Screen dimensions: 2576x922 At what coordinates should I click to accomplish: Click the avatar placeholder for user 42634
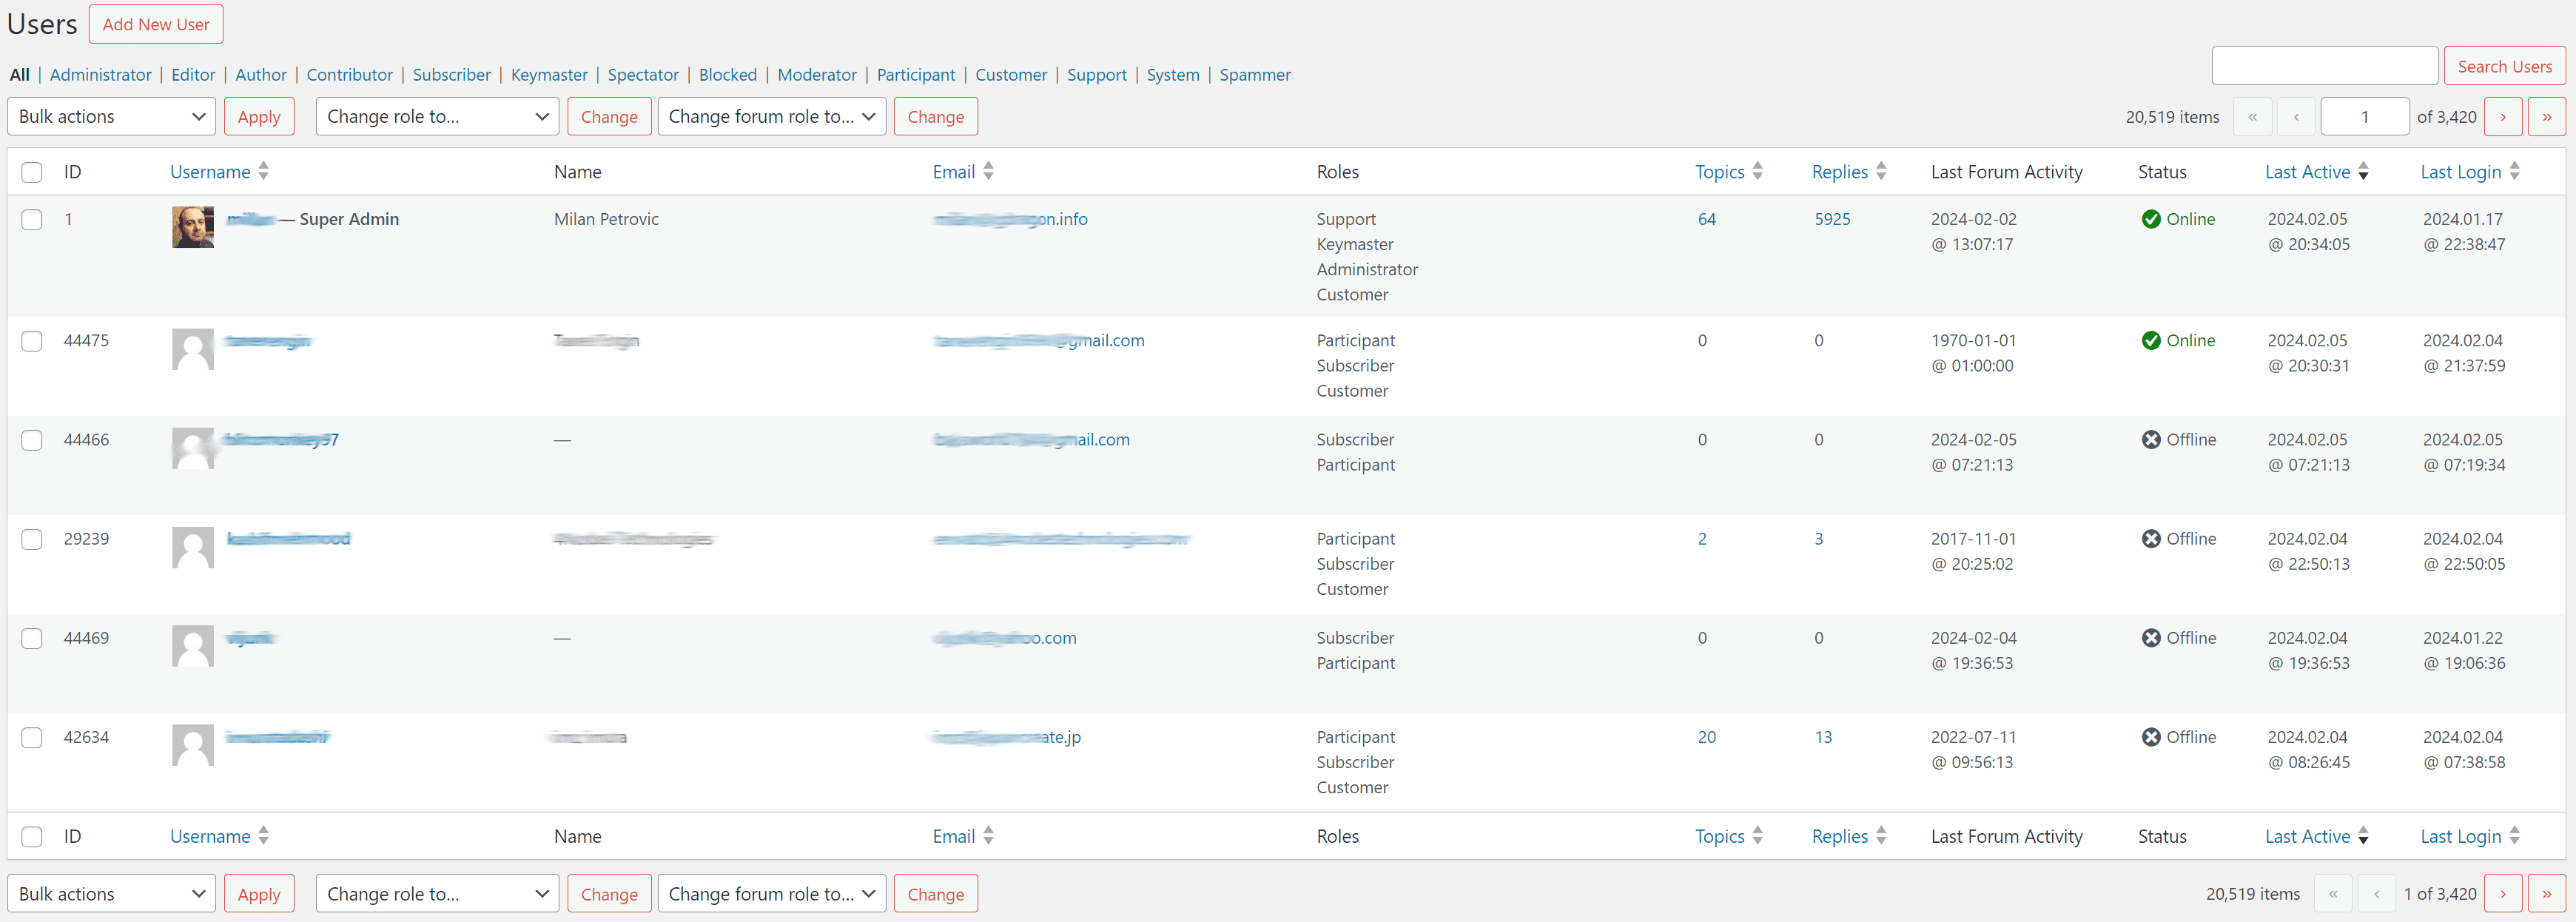(193, 745)
